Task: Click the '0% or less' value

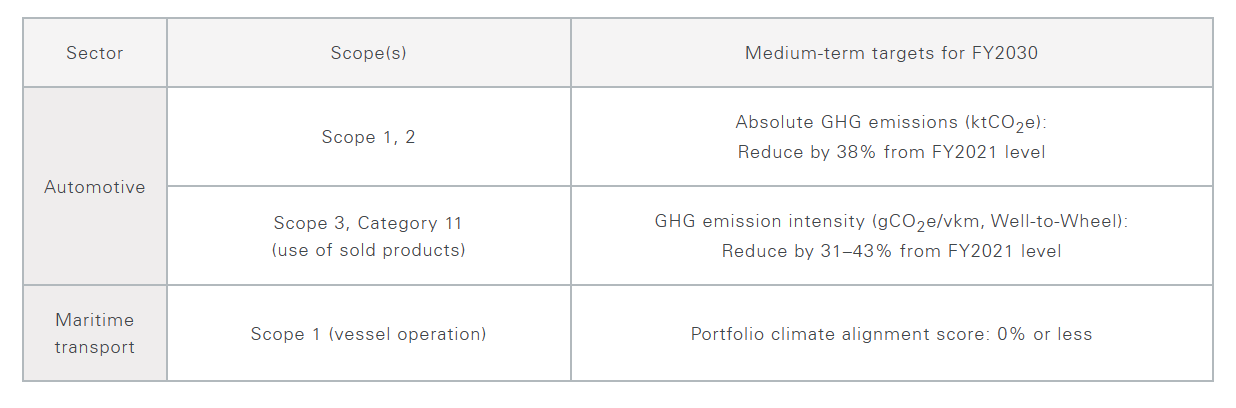Action: [1045, 333]
